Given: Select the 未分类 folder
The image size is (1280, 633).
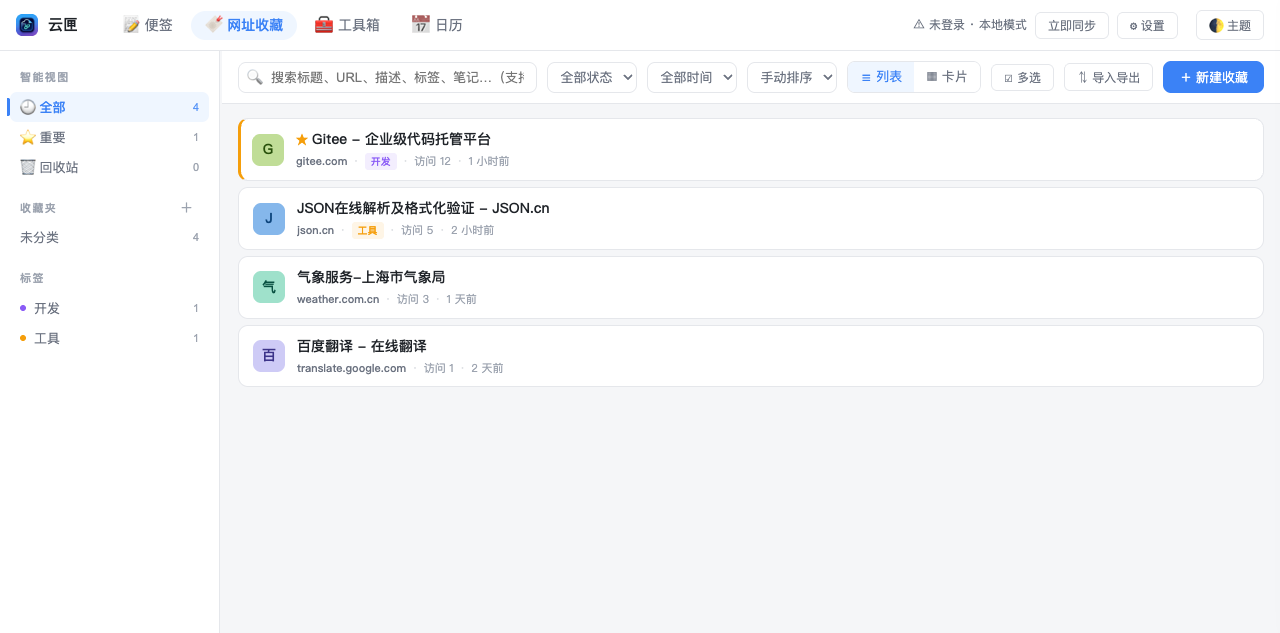Looking at the screenshot, I should 108,237.
